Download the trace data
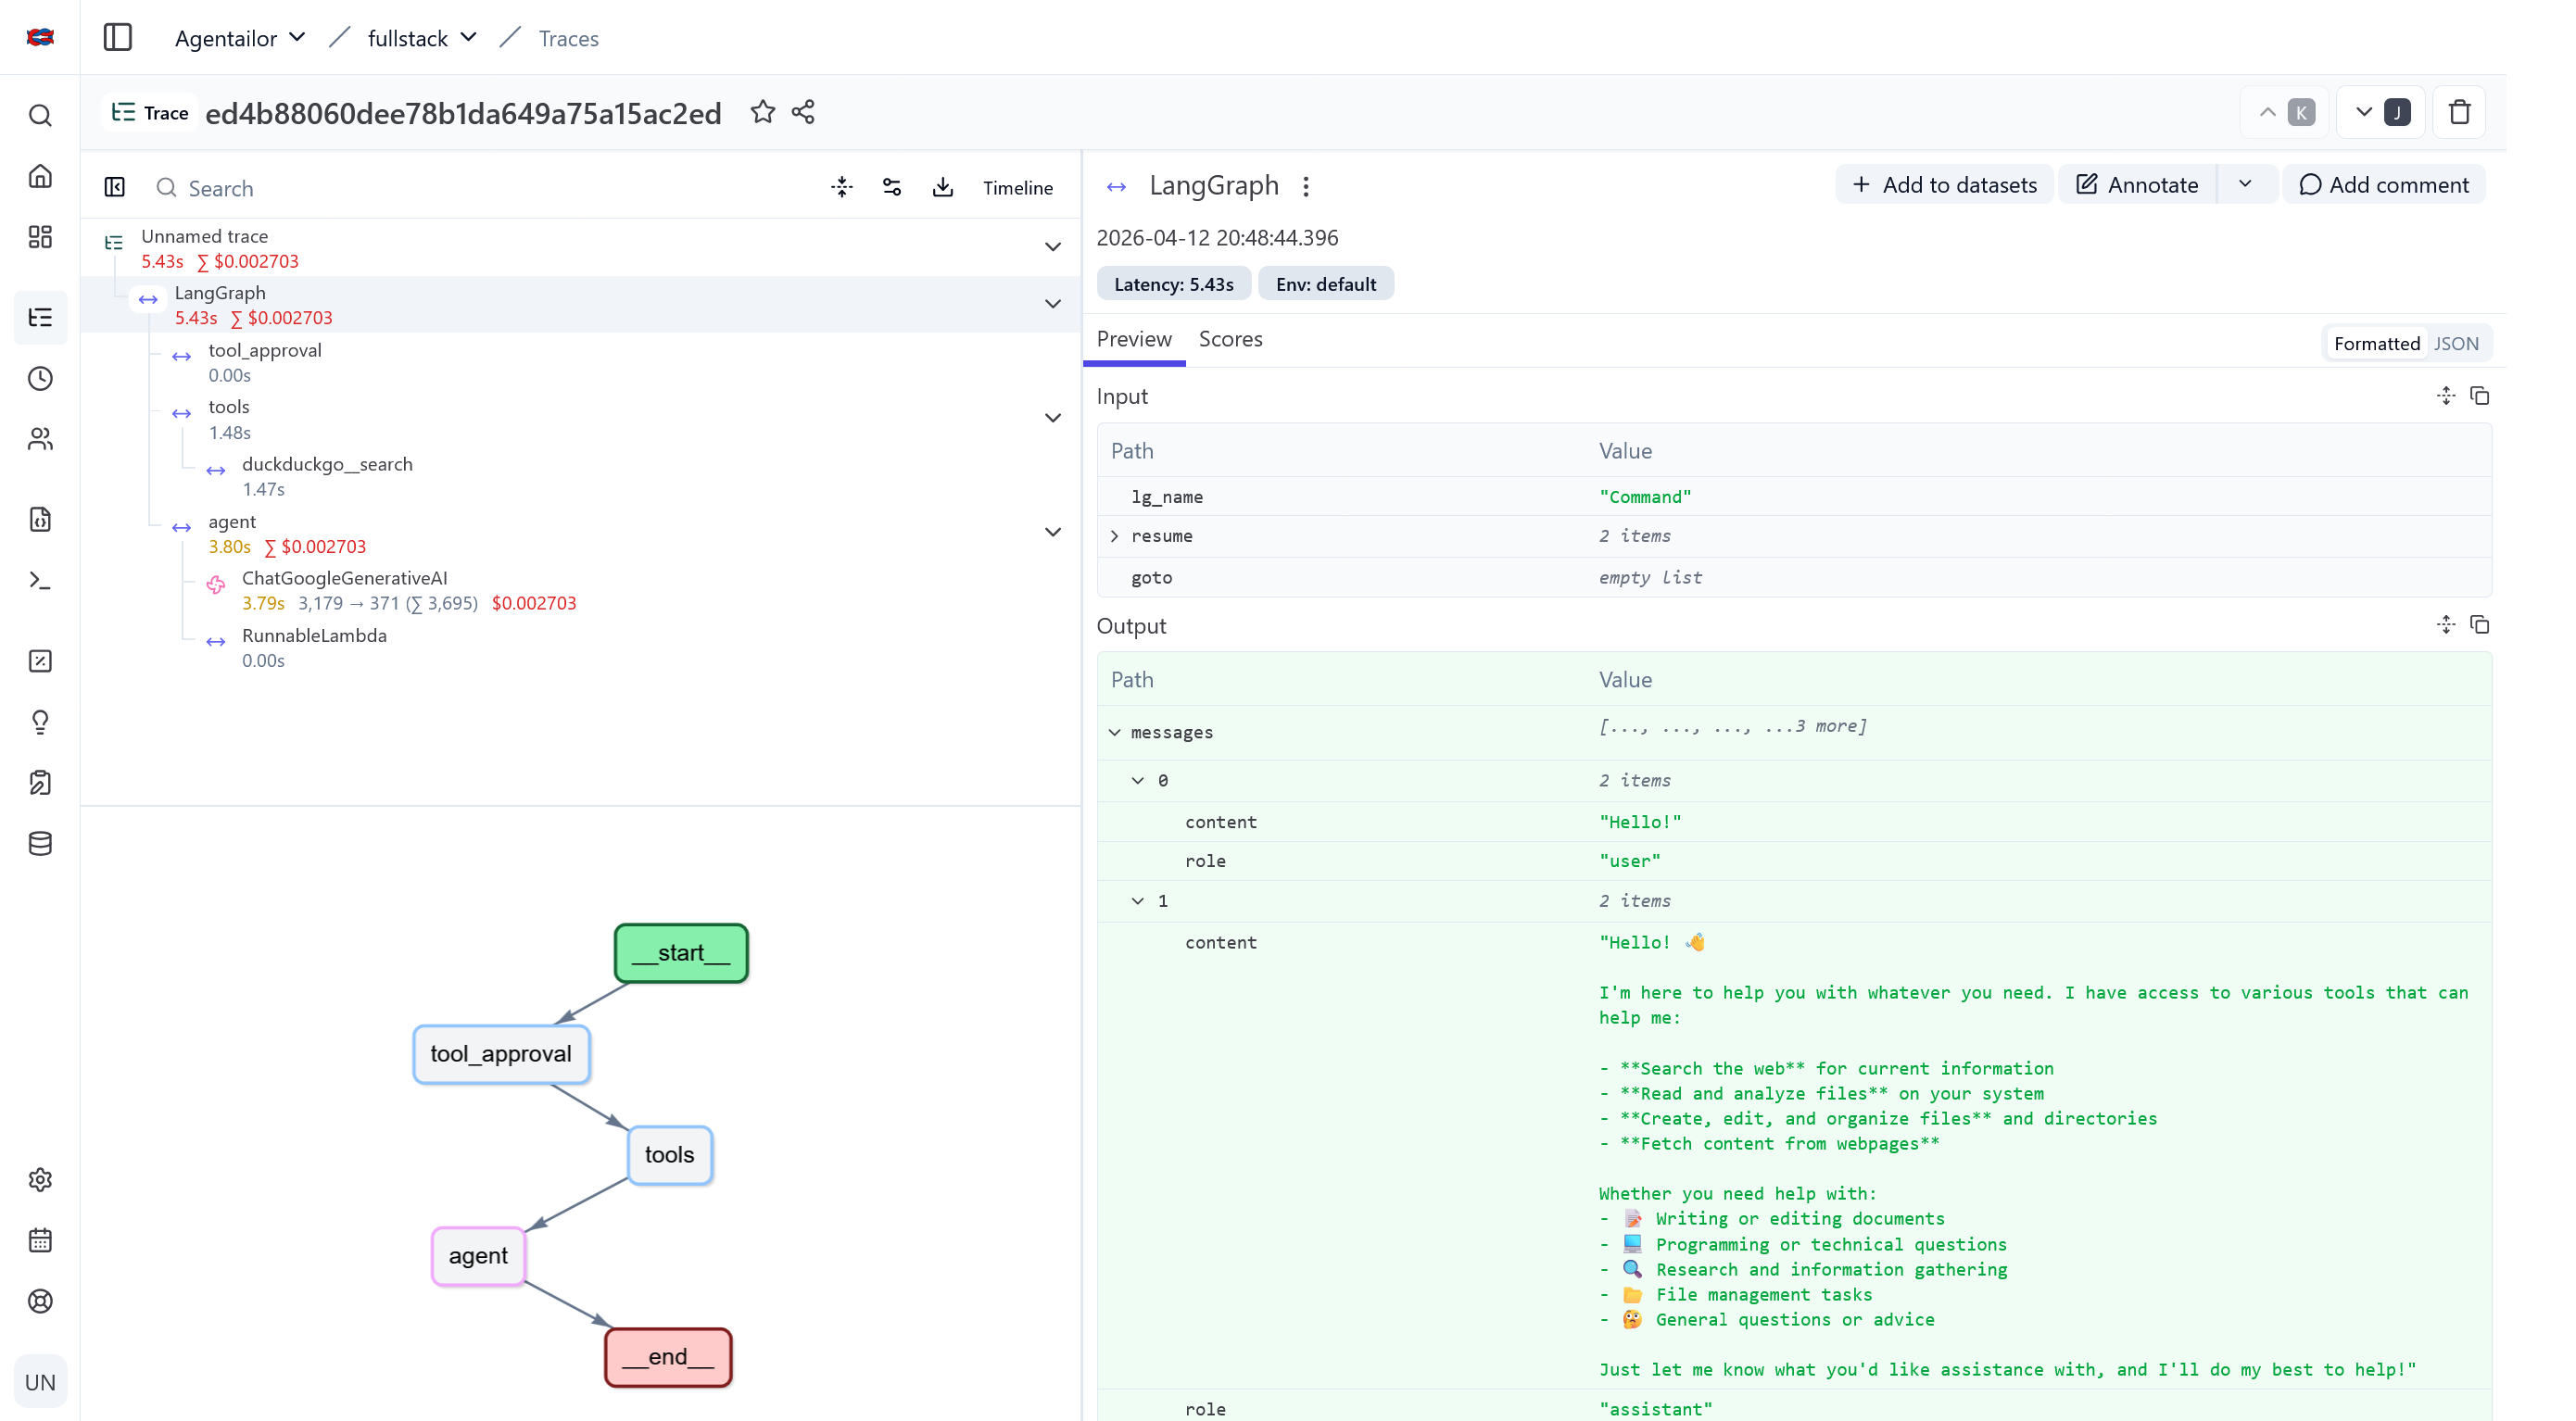Image resolution: width=2576 pixels, height=1421 pixels. click(x=943, y=187)
